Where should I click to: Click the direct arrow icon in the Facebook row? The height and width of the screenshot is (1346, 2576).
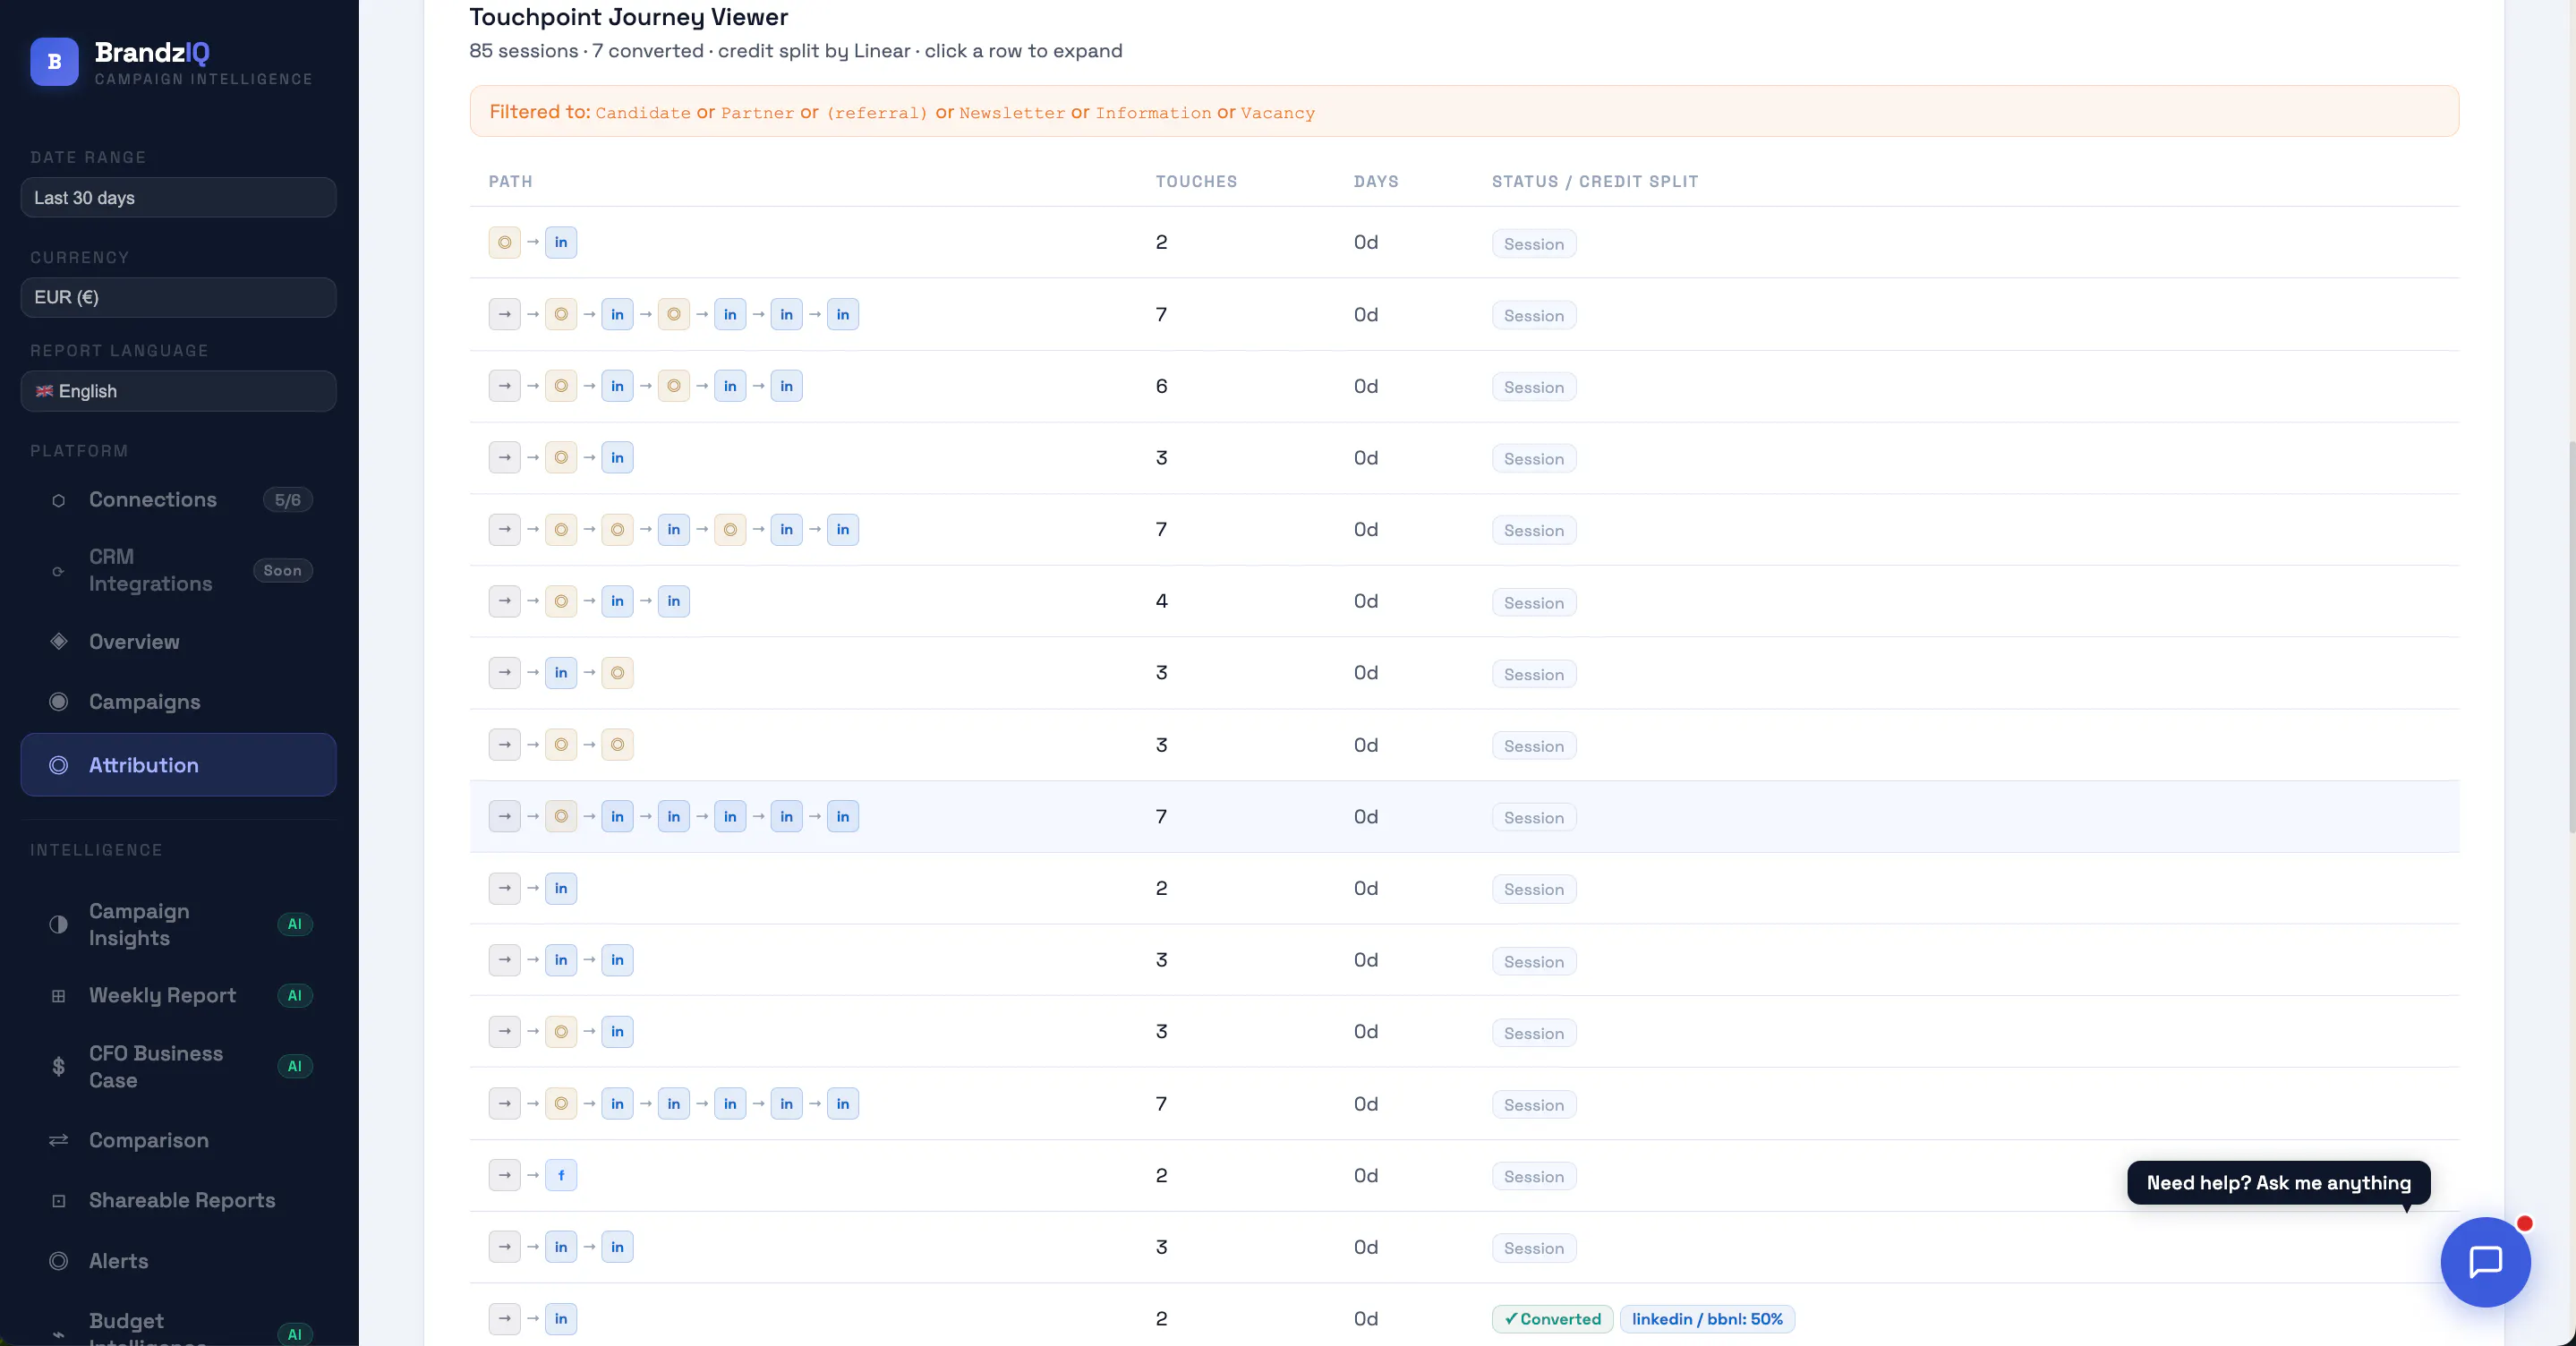pos(504,1175)
